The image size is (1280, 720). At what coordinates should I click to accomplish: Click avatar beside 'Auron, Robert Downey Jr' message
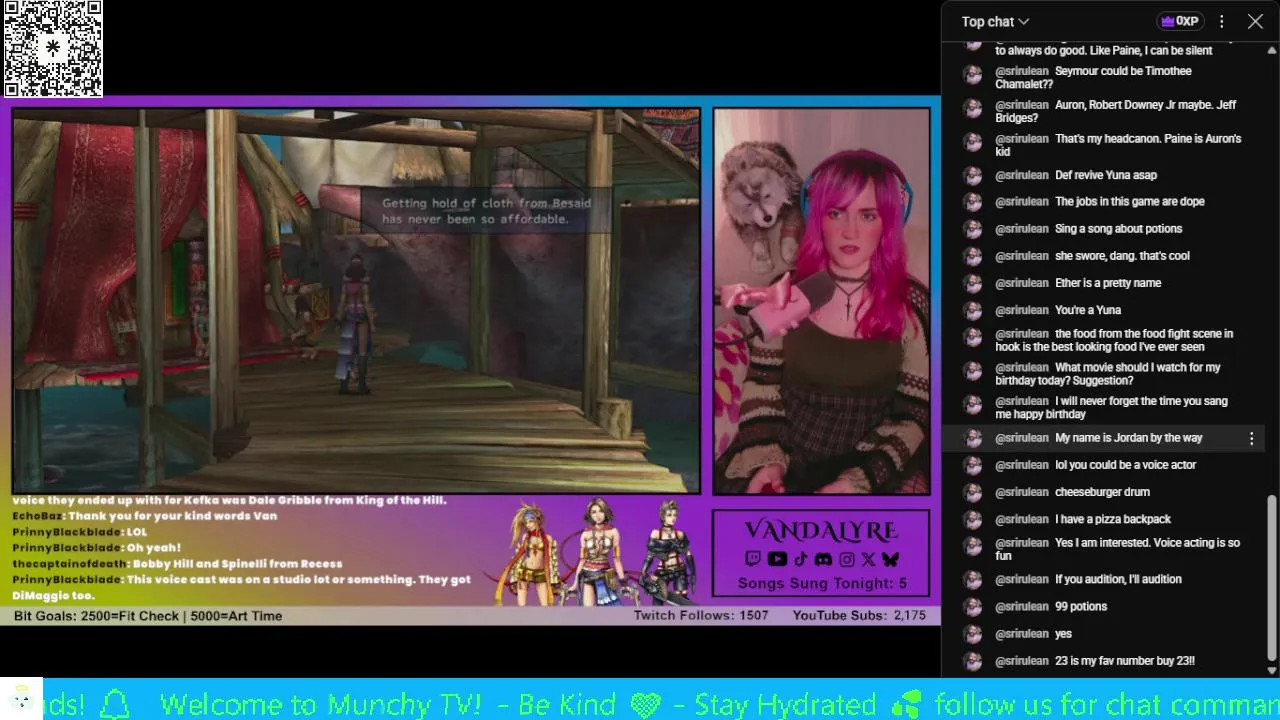[x=972, y=109]
